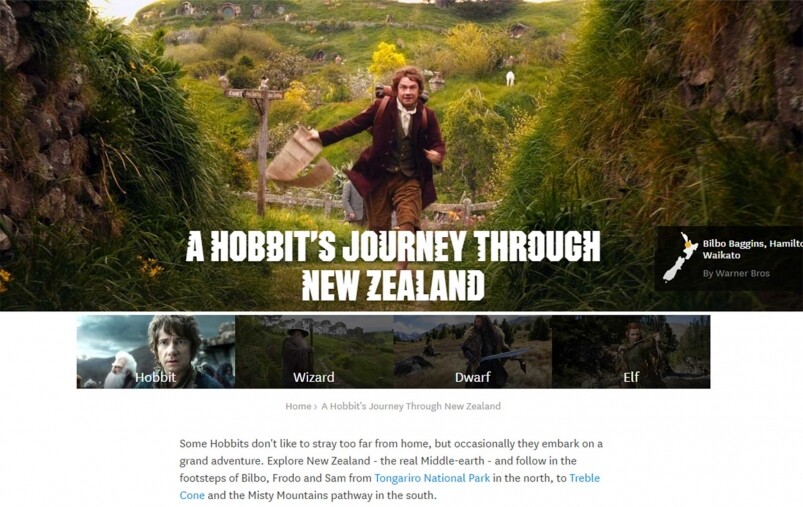
Task: Click the Hobbit's Journey headline text
Action: coord(393,266)
